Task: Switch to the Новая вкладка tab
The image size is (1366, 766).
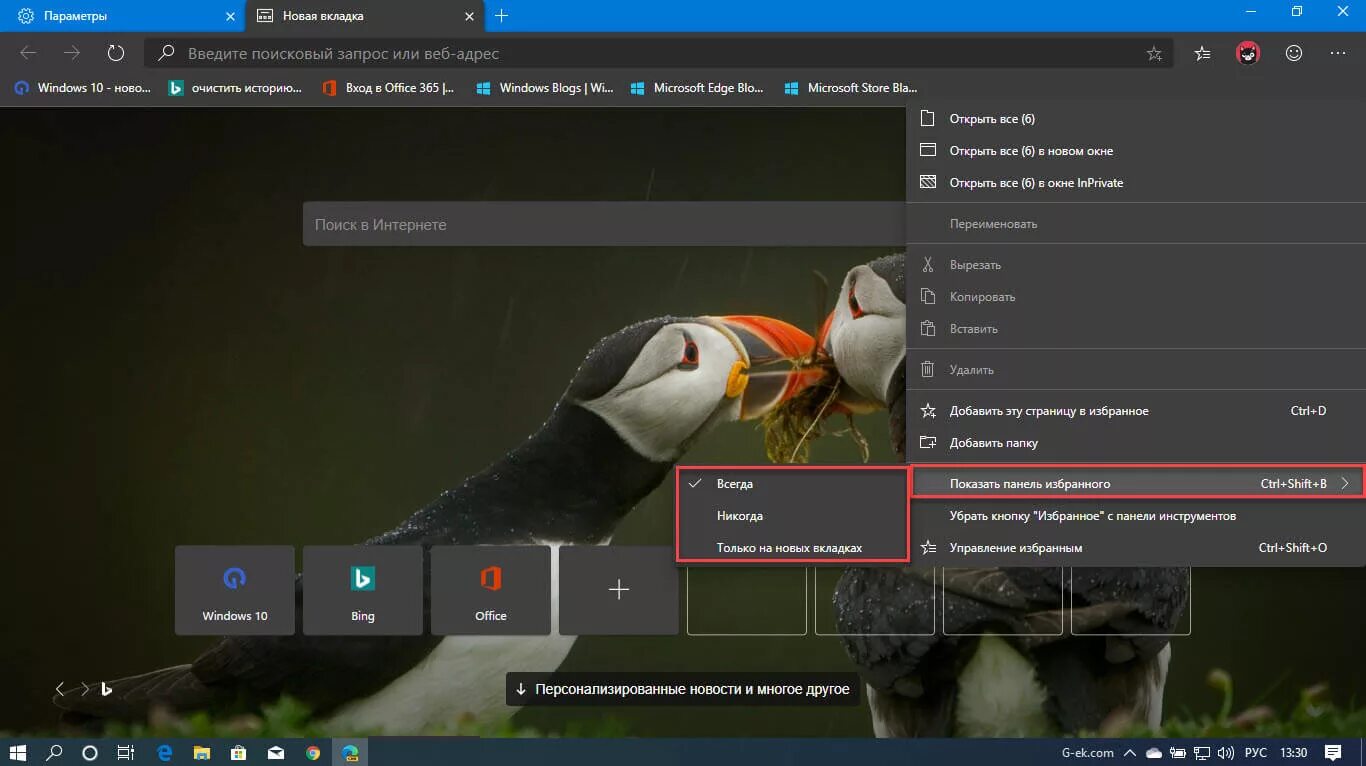Action: pyautogui.click(x=366, y=16)
